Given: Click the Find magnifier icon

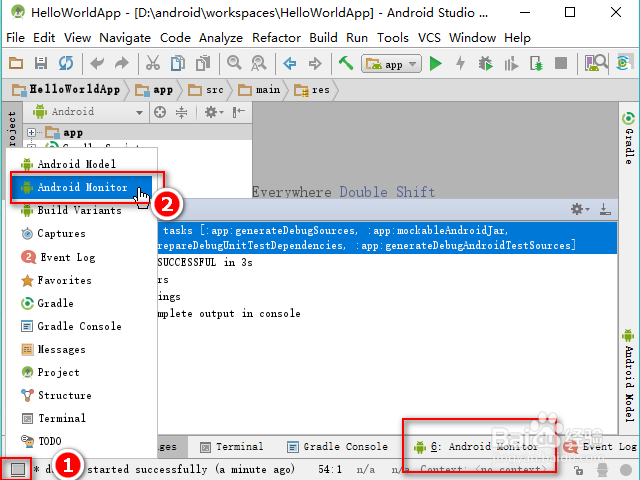Looking at the screenshot, I should (x=234, y=63).
